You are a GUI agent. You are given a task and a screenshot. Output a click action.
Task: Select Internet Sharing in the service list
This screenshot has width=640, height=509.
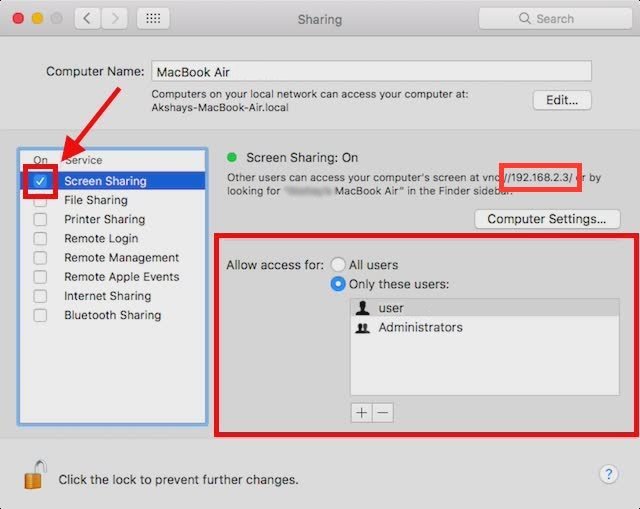(x=107, y=296)
